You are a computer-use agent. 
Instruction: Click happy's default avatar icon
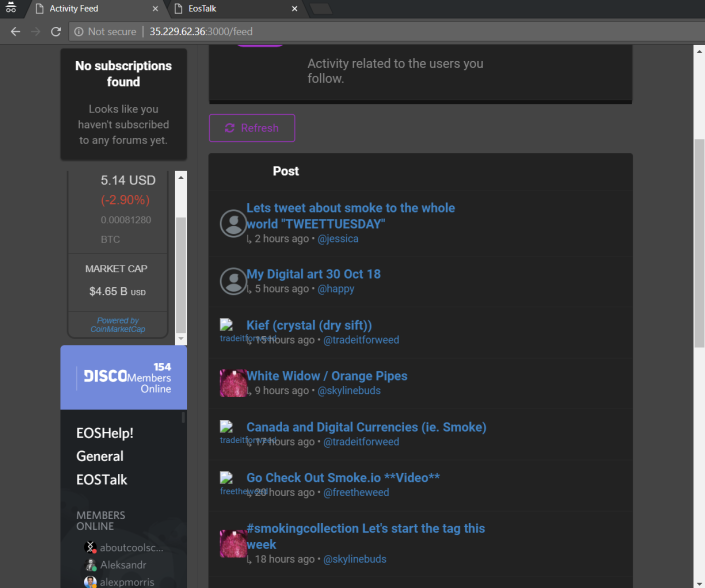point(233,281)
